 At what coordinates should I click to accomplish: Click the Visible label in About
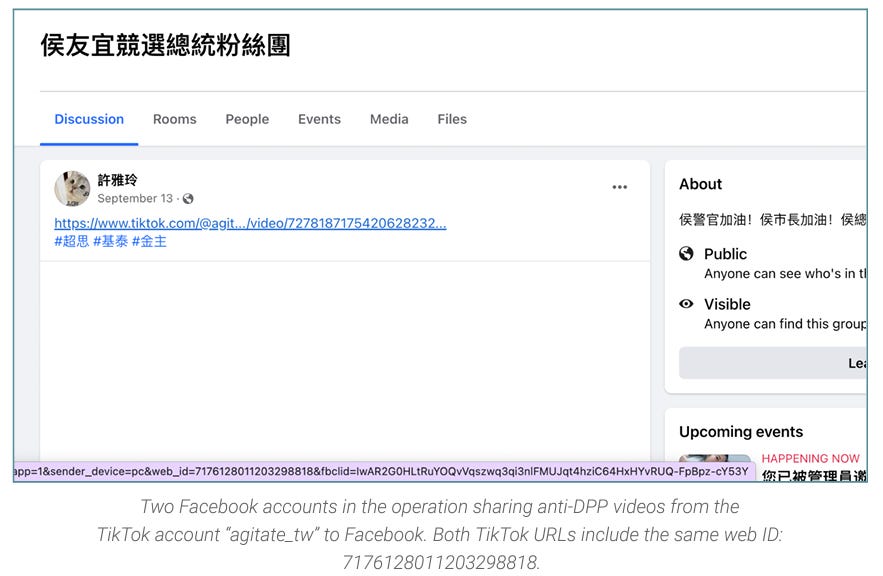click(x=727, y=304)
